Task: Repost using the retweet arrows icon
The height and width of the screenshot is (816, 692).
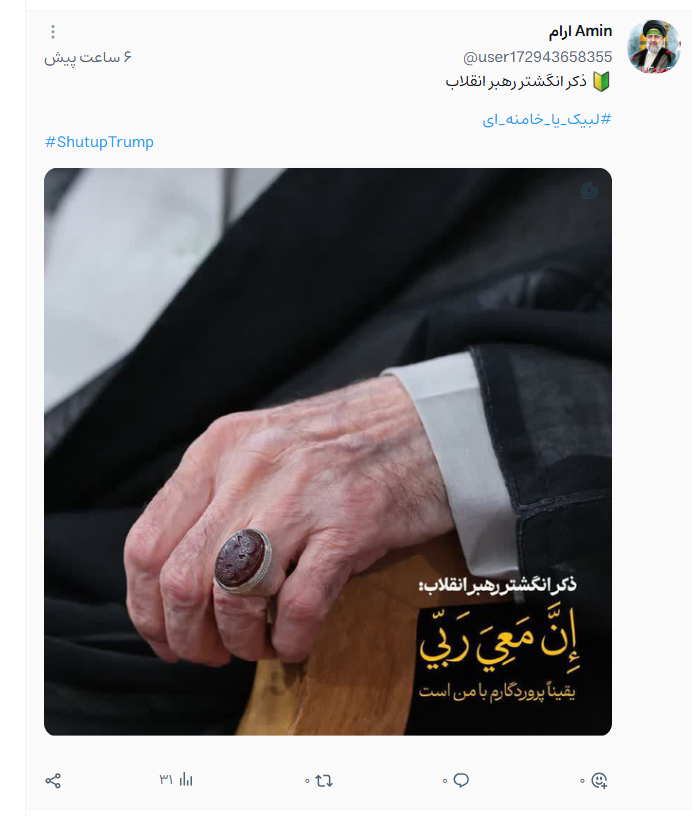Action: (324, 780)
